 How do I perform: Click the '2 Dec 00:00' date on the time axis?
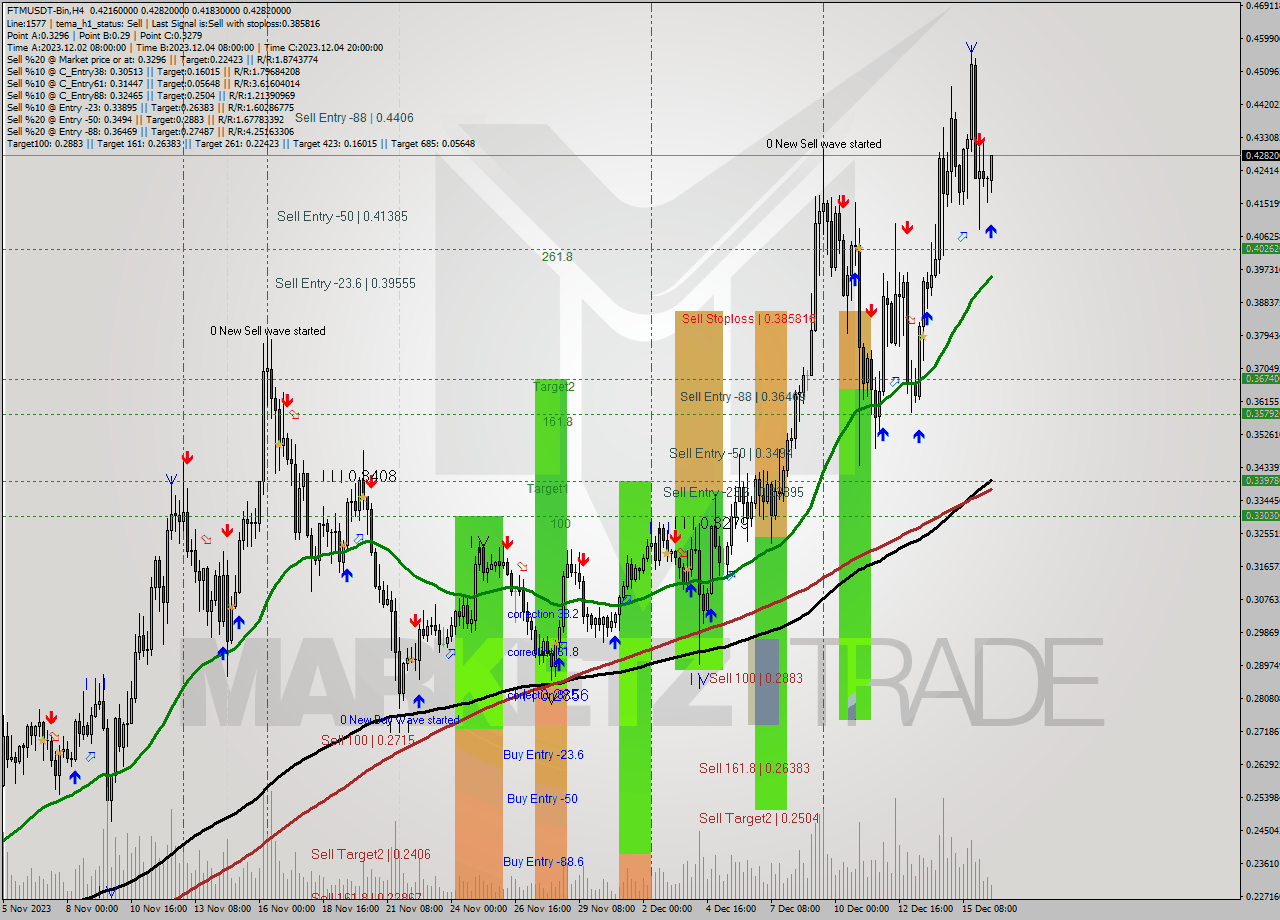pyautogui.click(x=666, y=909)
